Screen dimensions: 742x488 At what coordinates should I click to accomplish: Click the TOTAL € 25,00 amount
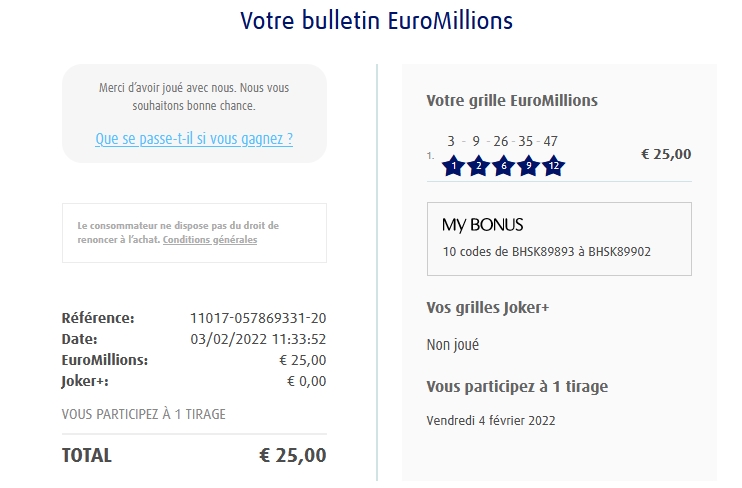(x=292, y=455)
